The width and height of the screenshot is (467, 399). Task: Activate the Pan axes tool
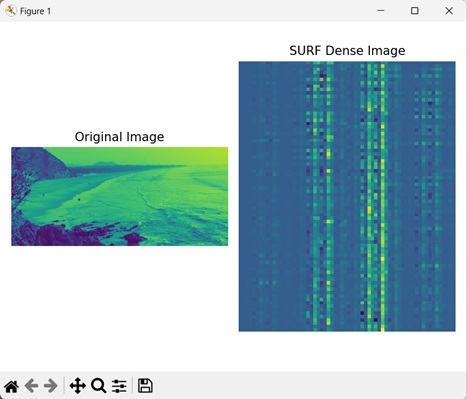(x=78, y=386)
